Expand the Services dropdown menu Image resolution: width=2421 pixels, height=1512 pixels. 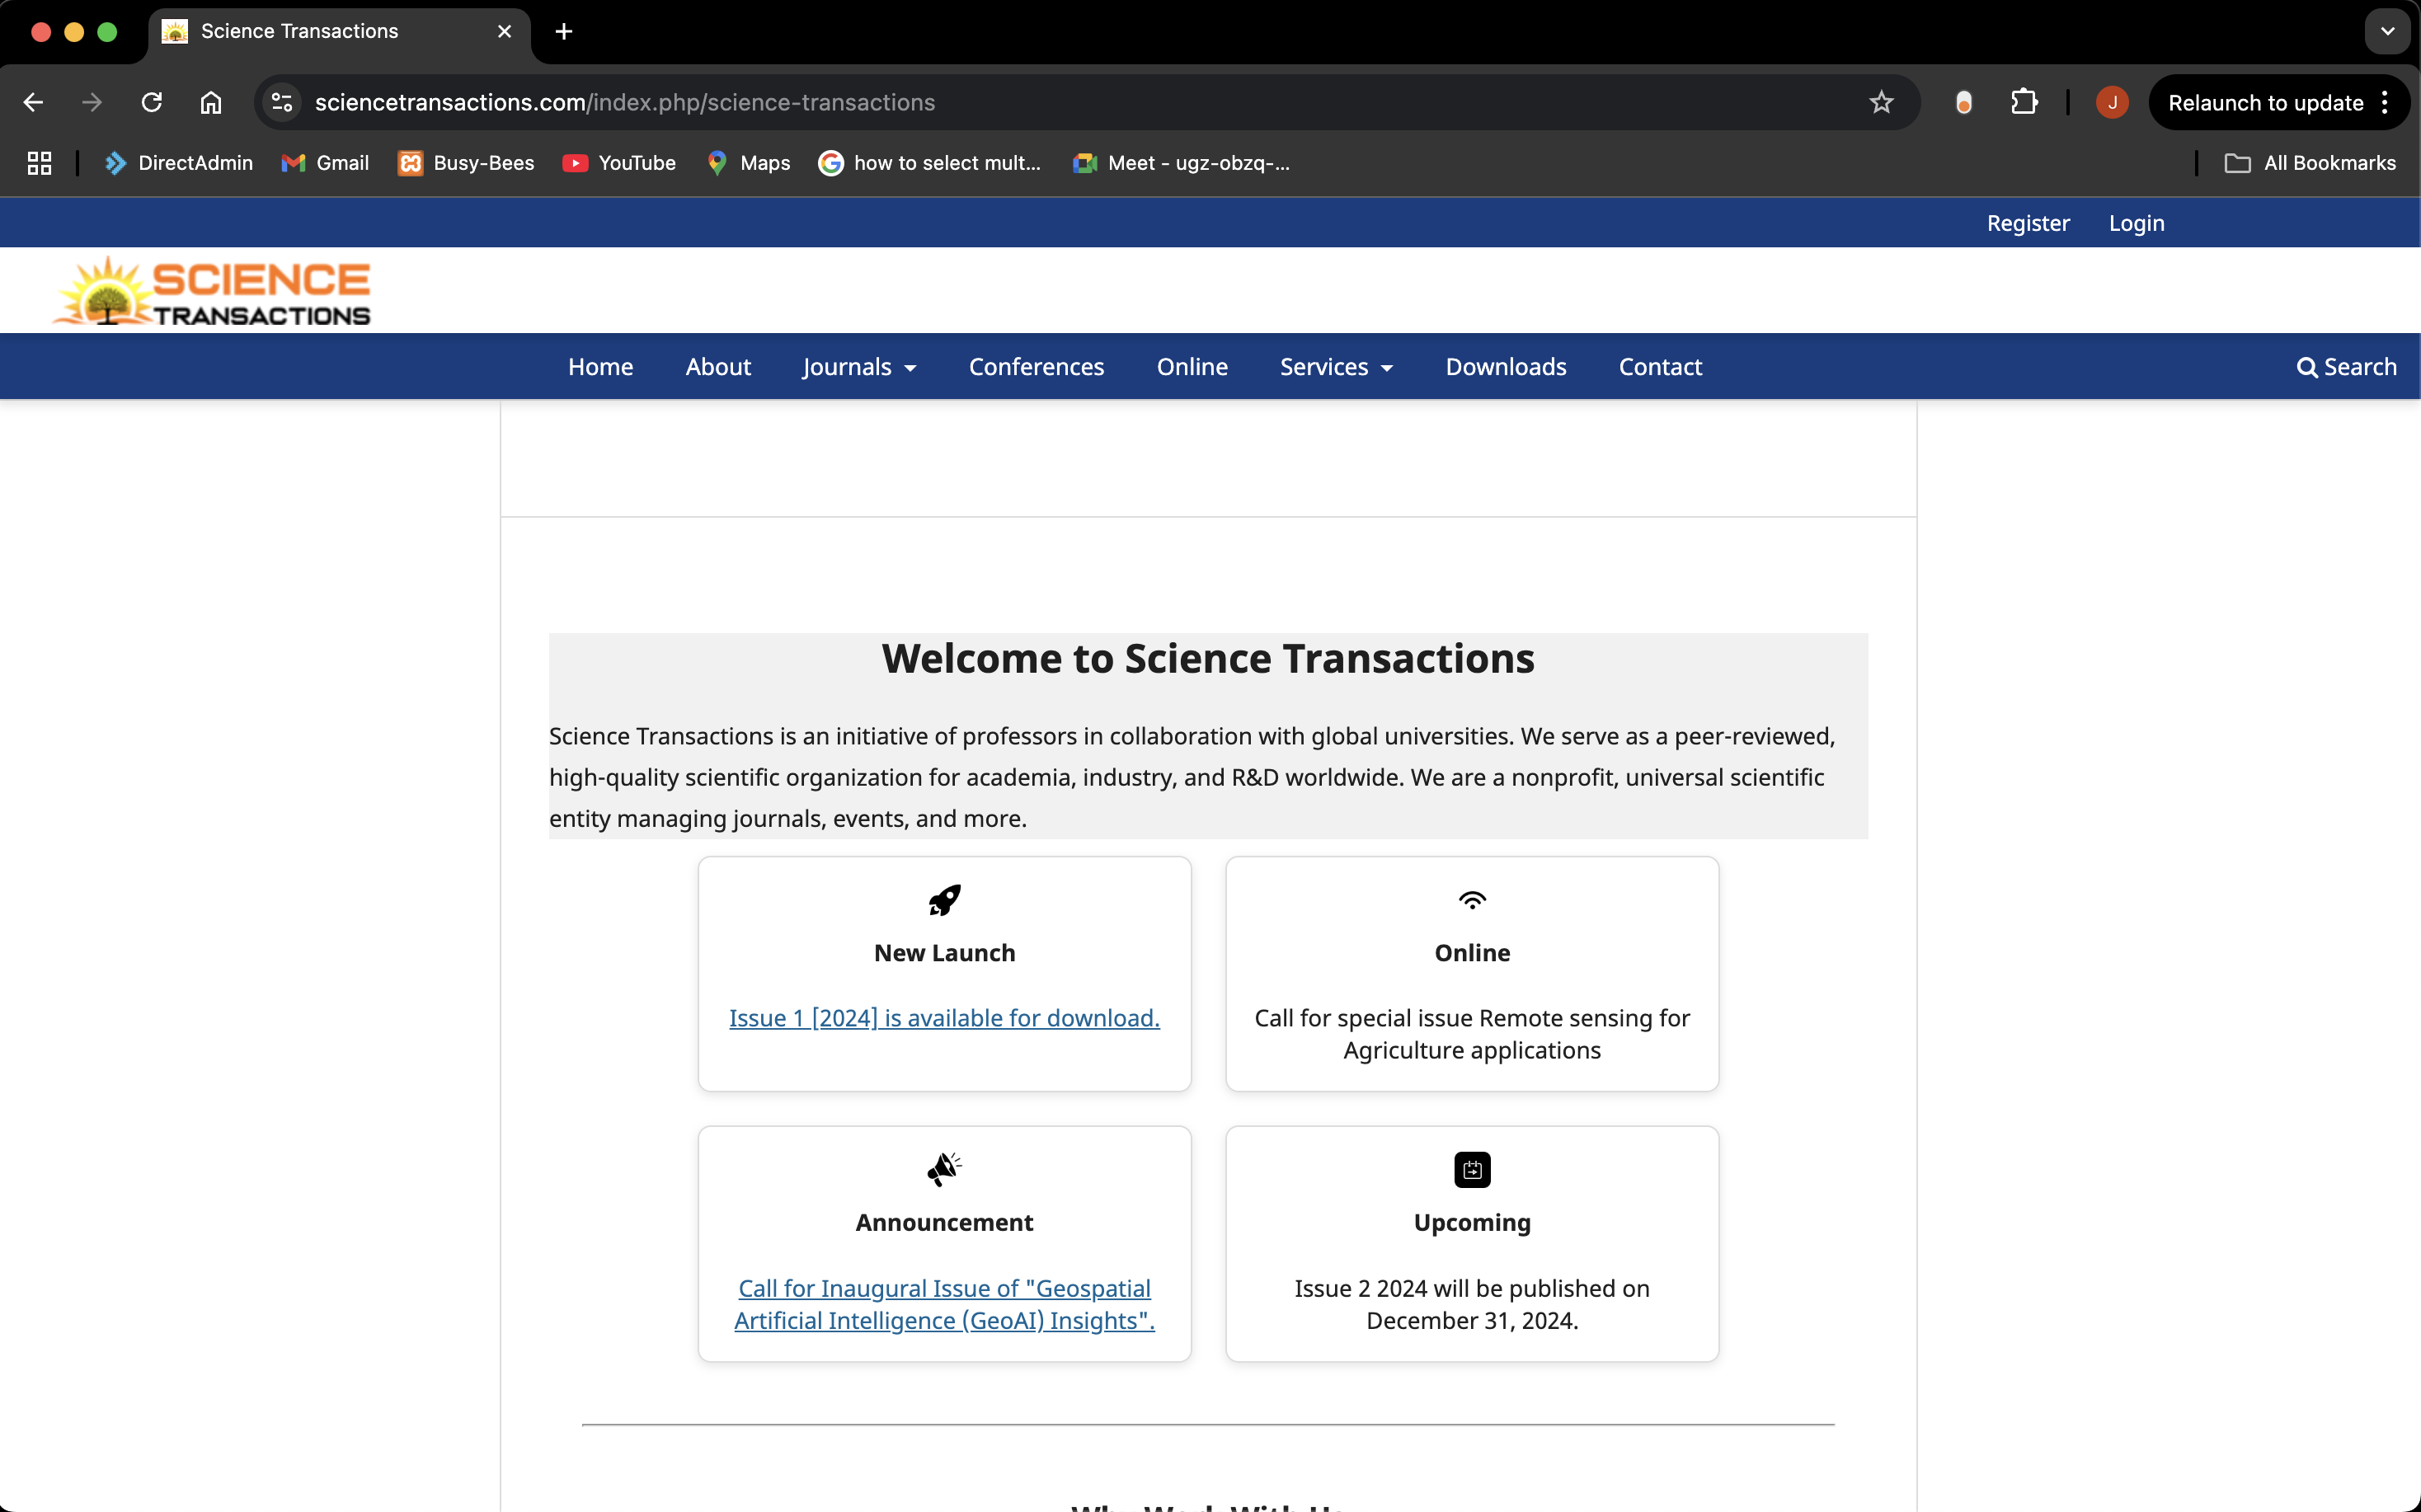click(1336, 367)
